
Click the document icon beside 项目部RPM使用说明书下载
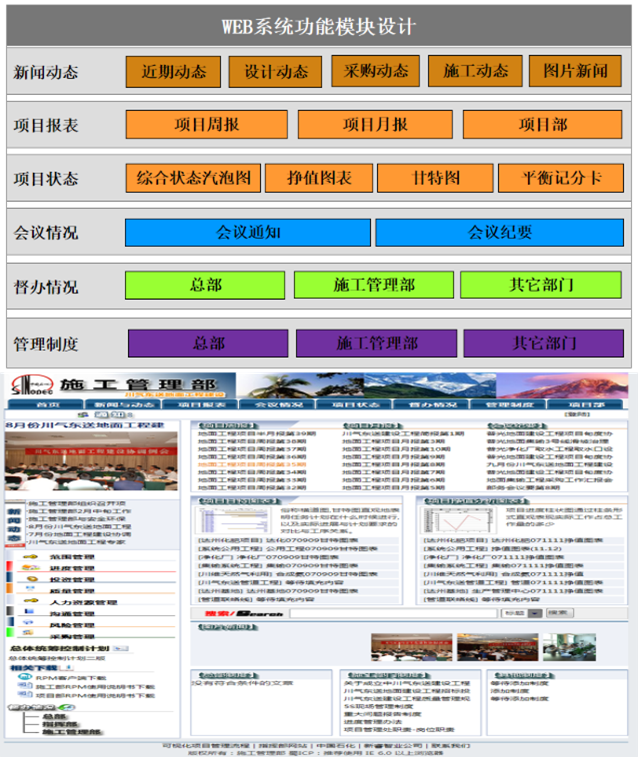[25, 694]
